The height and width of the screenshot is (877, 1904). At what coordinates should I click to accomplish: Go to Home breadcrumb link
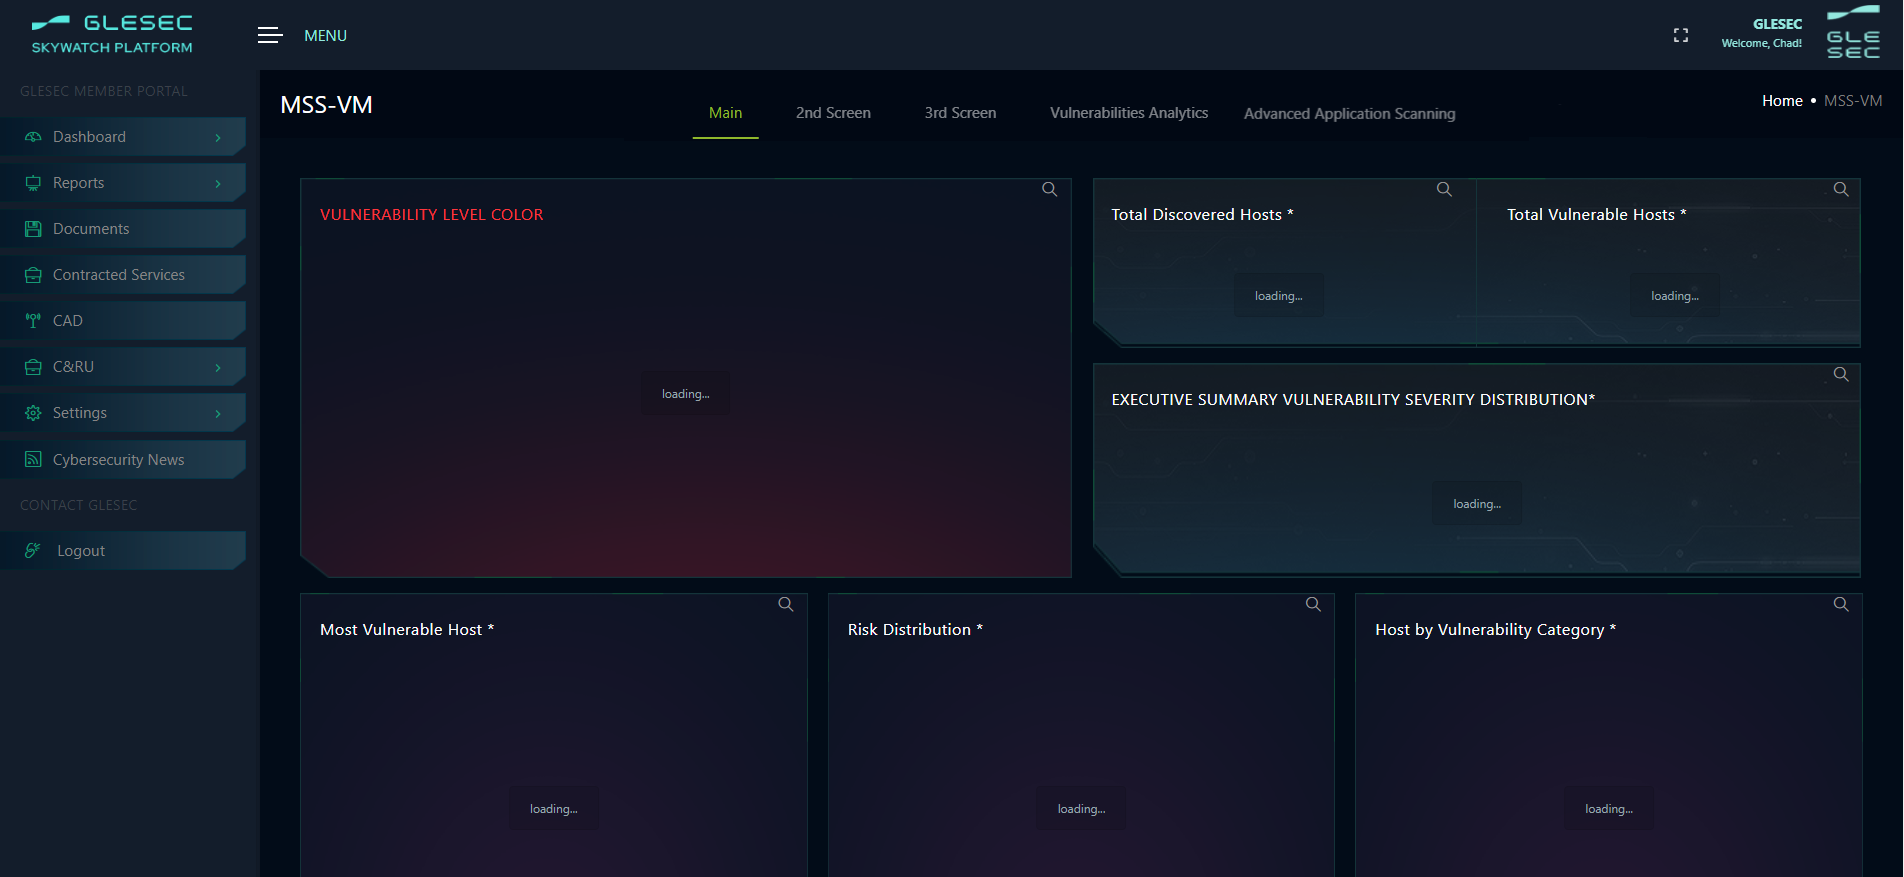[x=1782, y=101]
